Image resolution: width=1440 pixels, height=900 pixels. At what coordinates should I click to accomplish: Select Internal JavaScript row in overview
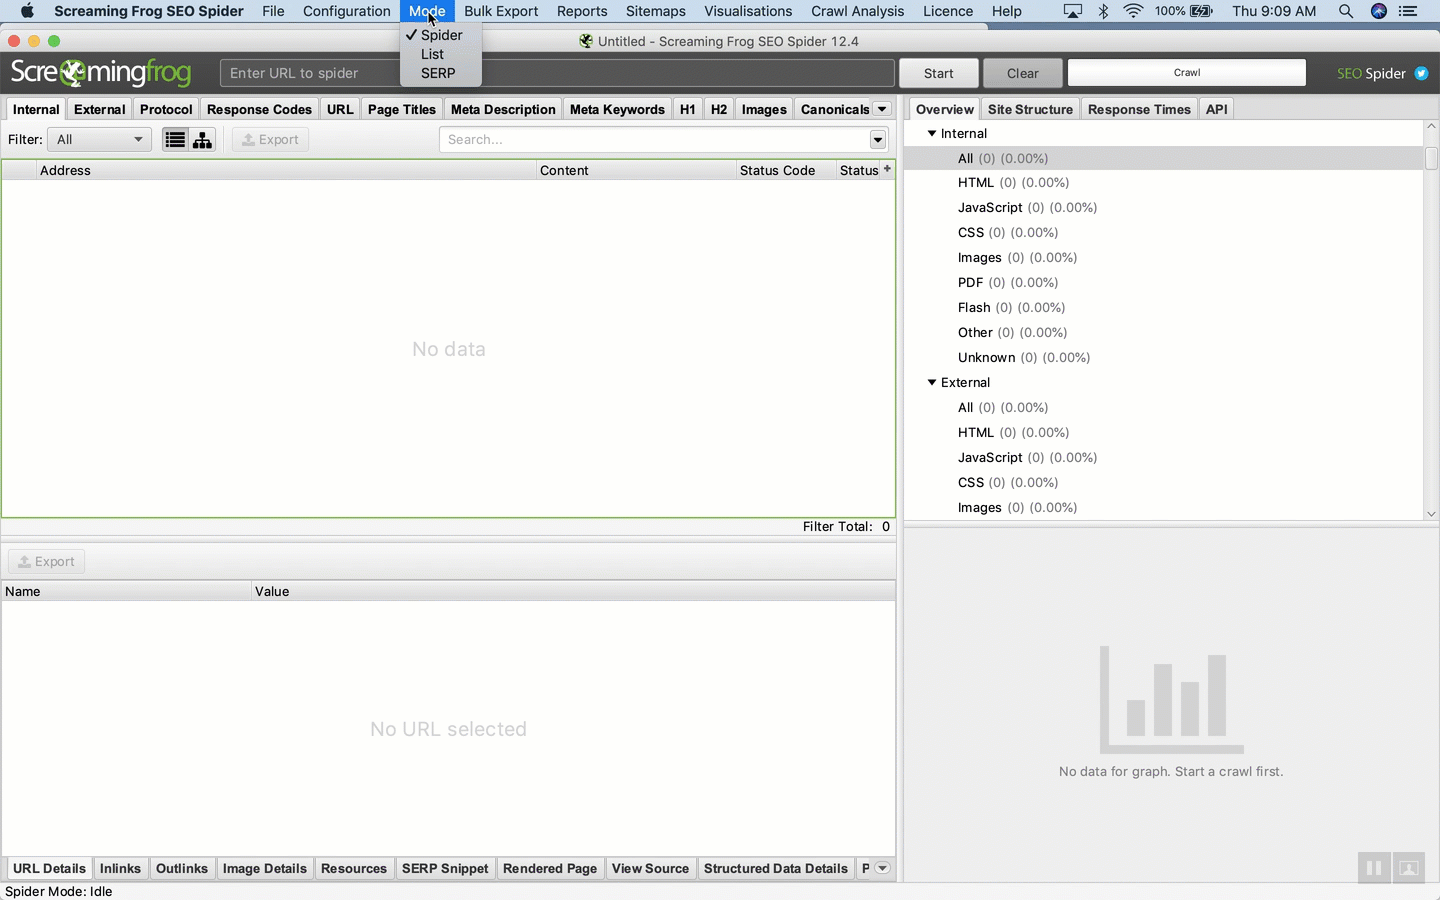click(x=1163, y=207)
